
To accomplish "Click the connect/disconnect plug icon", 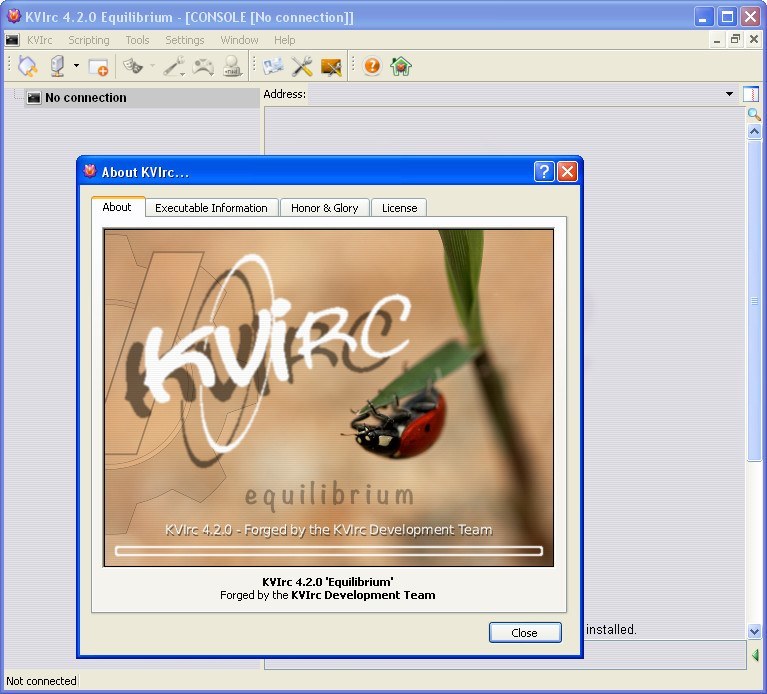I will click(x=27, y=66).
